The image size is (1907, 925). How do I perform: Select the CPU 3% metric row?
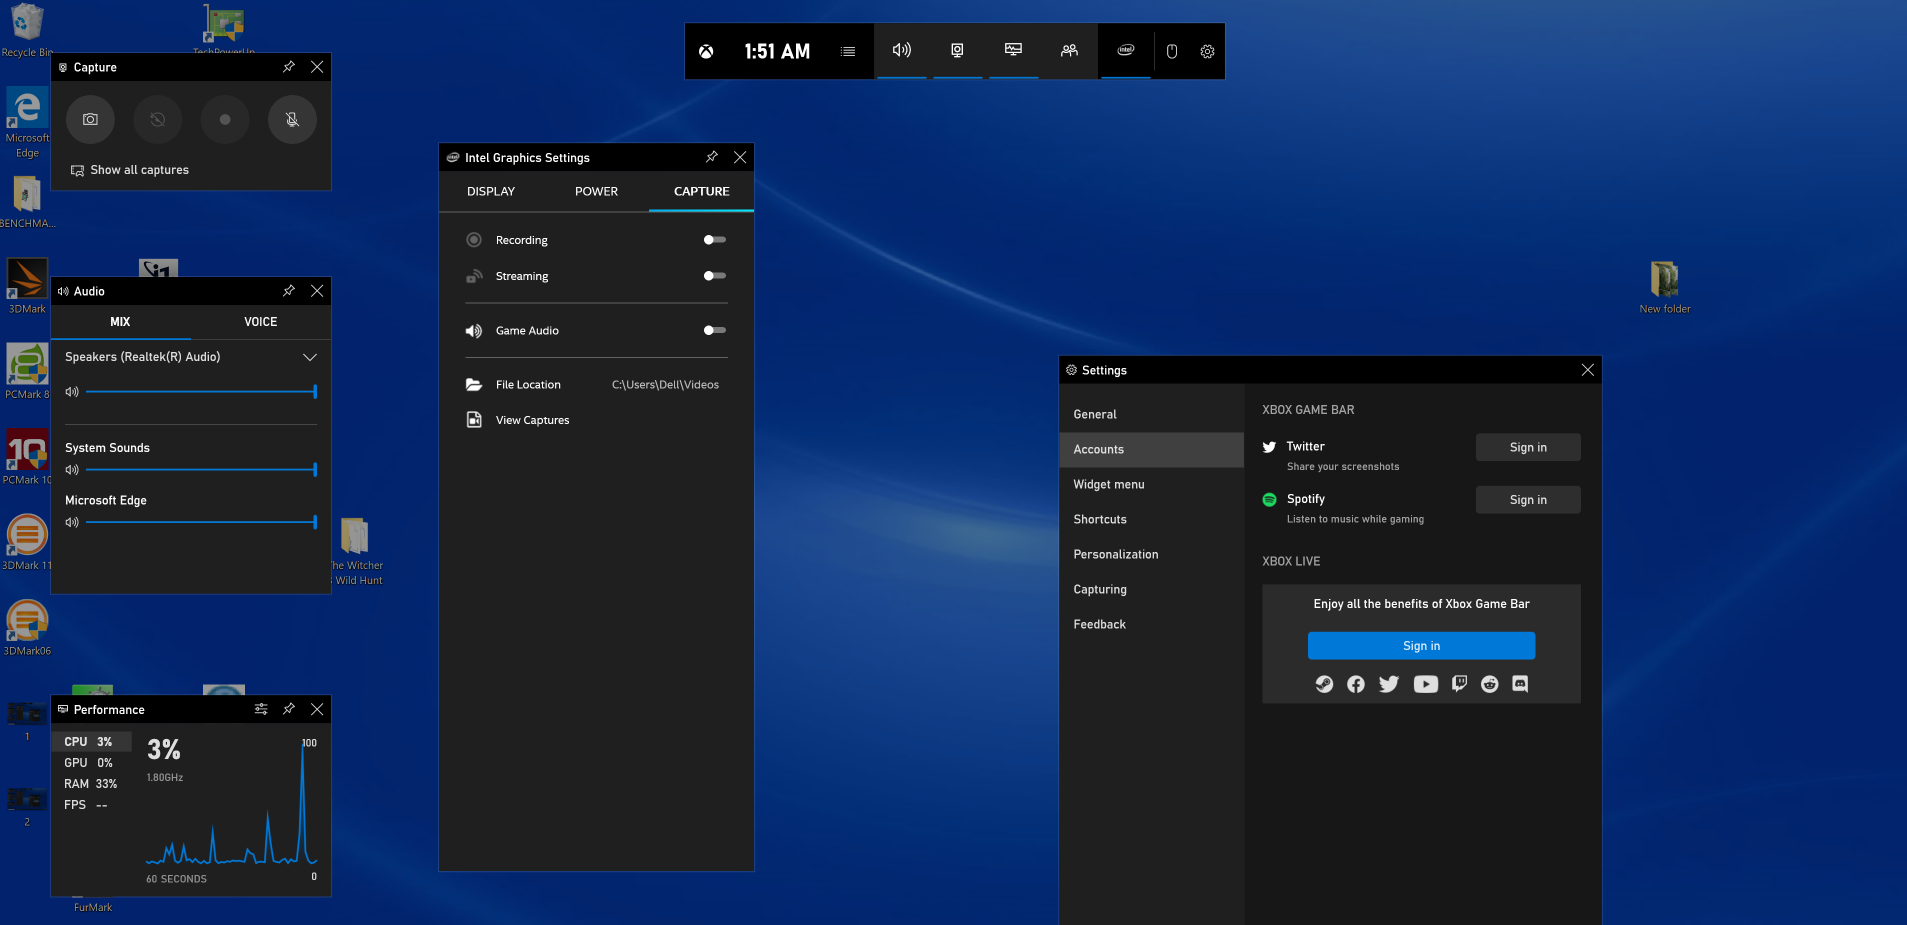tap(91, 742)
